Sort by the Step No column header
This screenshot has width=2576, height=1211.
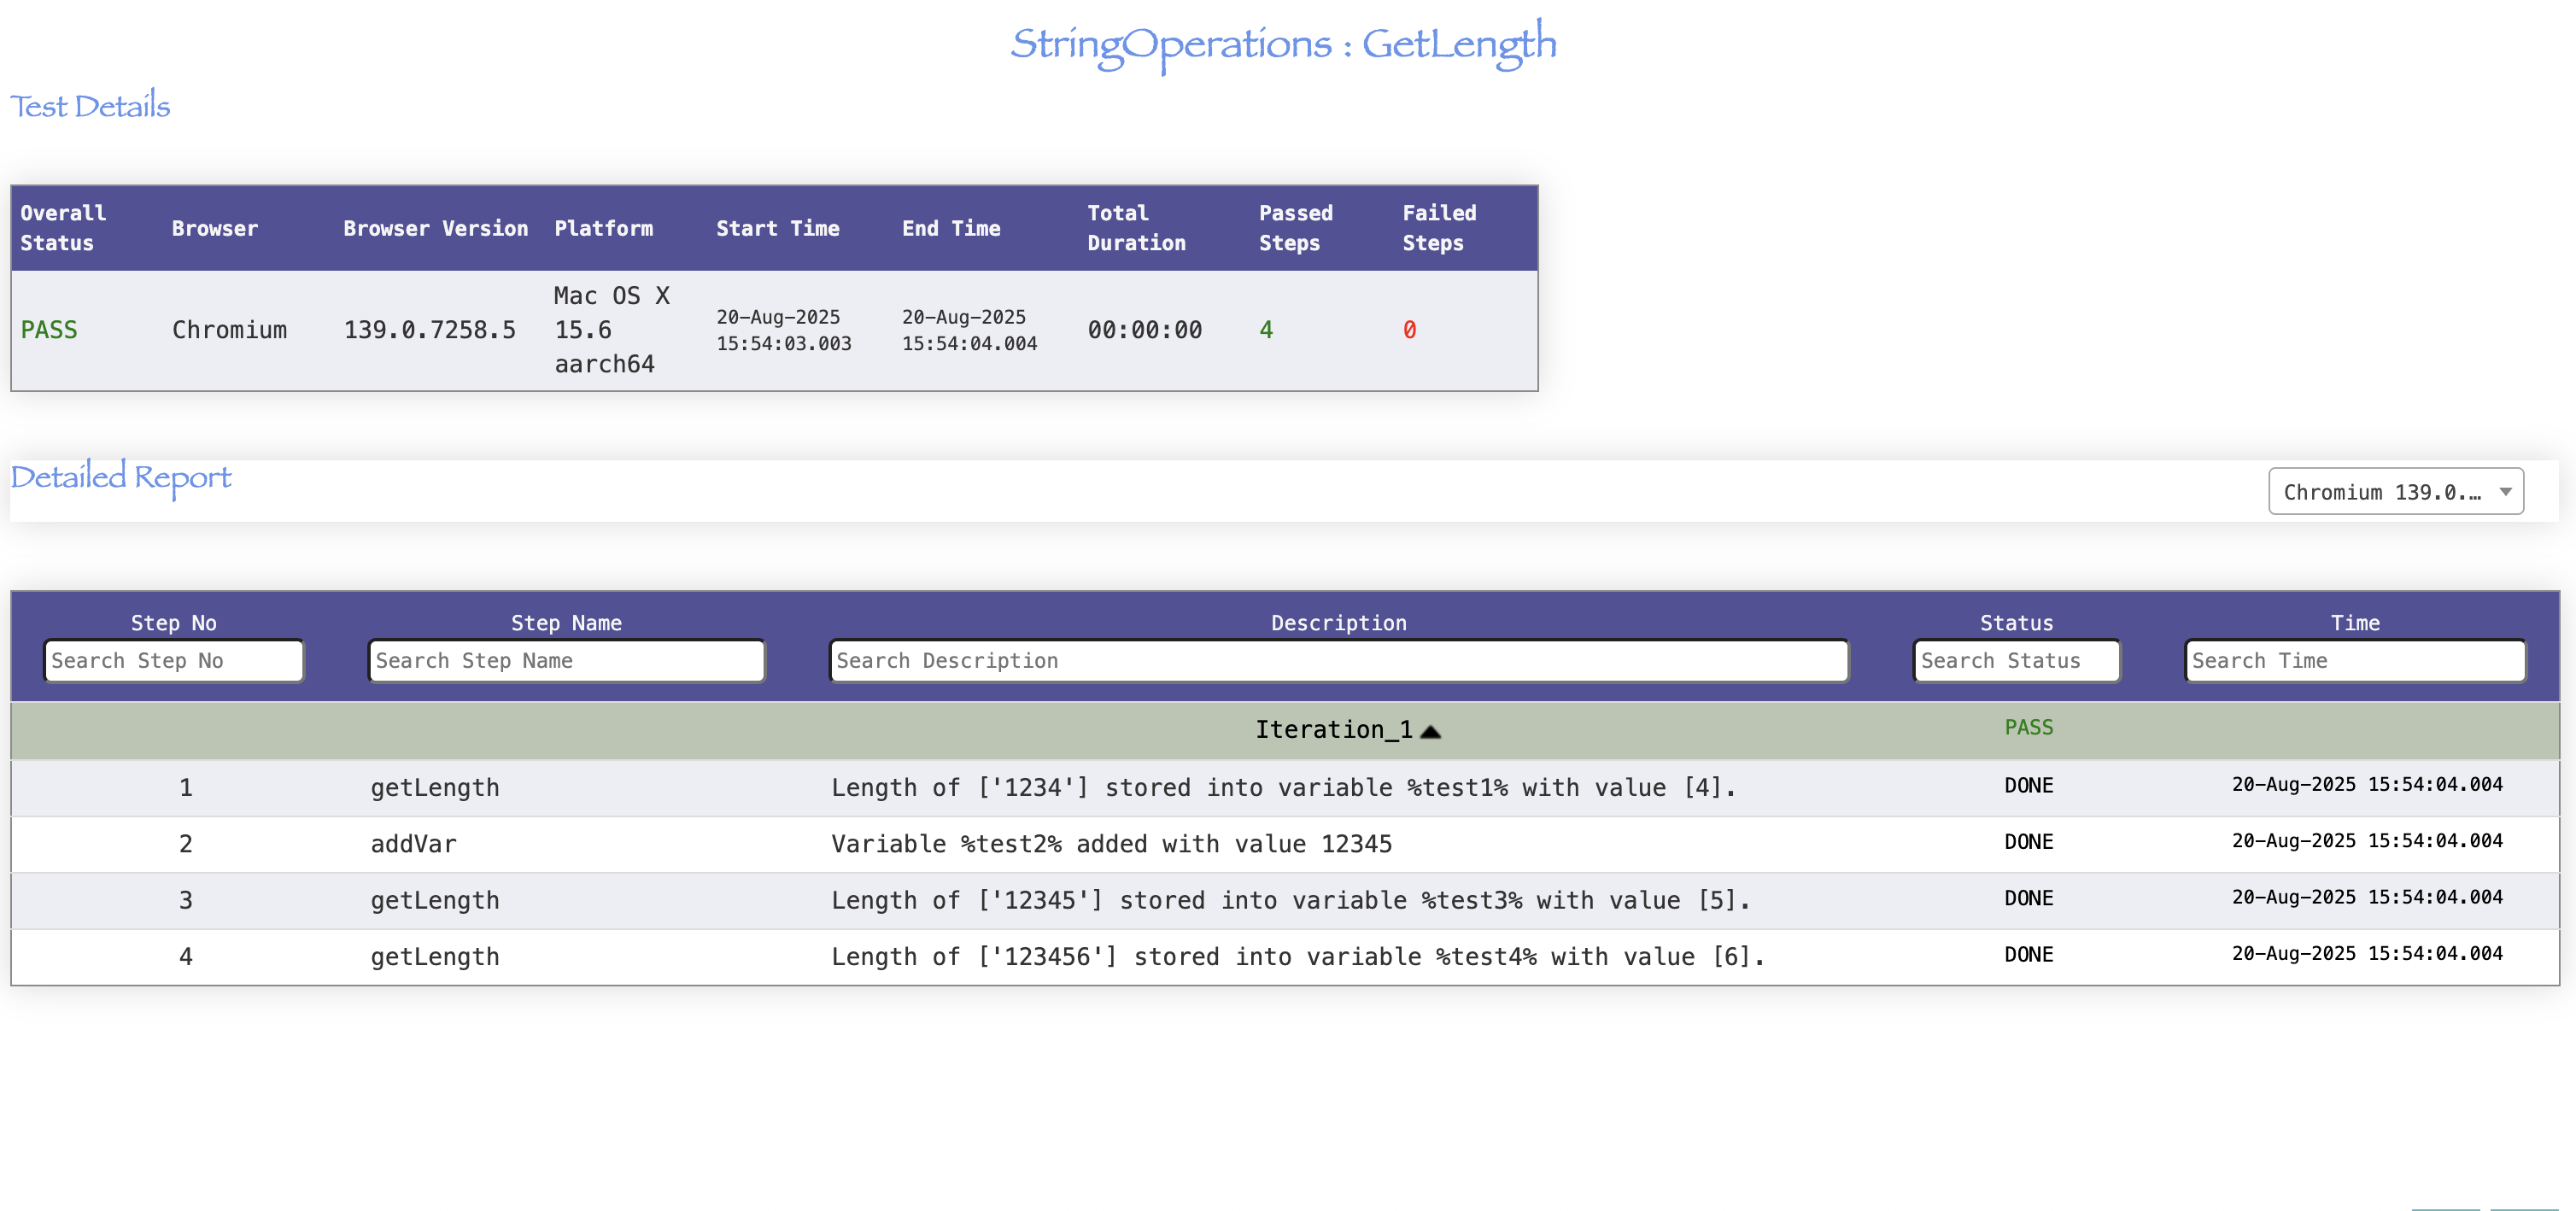point(173,622)
